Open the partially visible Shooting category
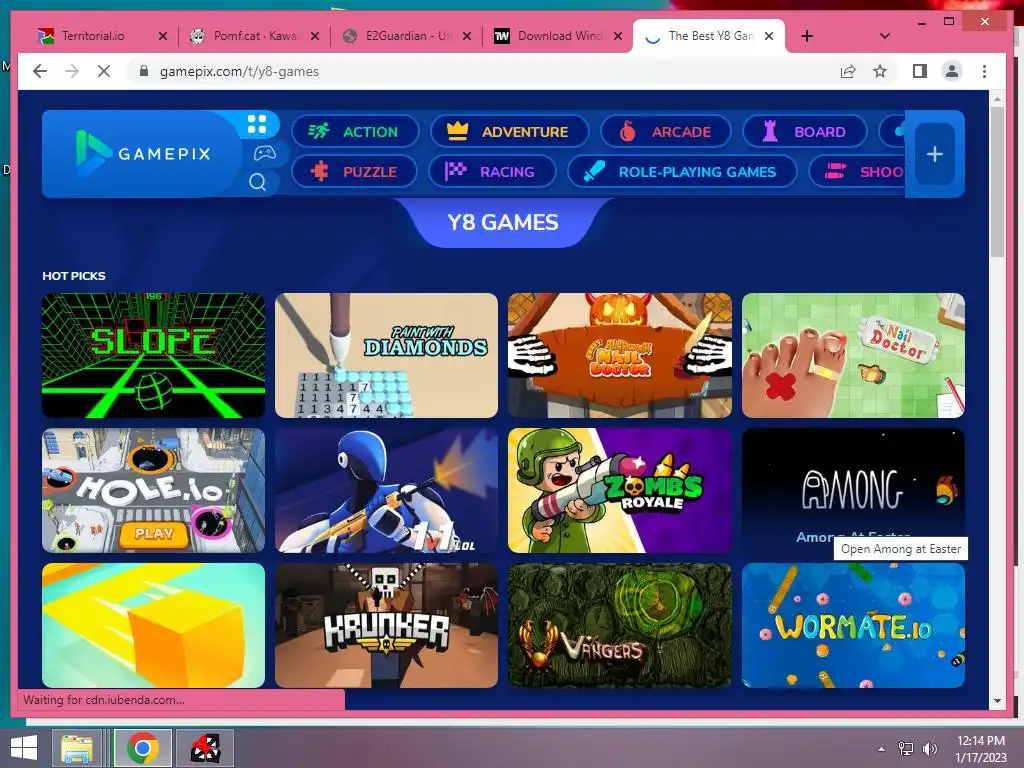Screen dimensions: 1024x768 coord(857,172)
